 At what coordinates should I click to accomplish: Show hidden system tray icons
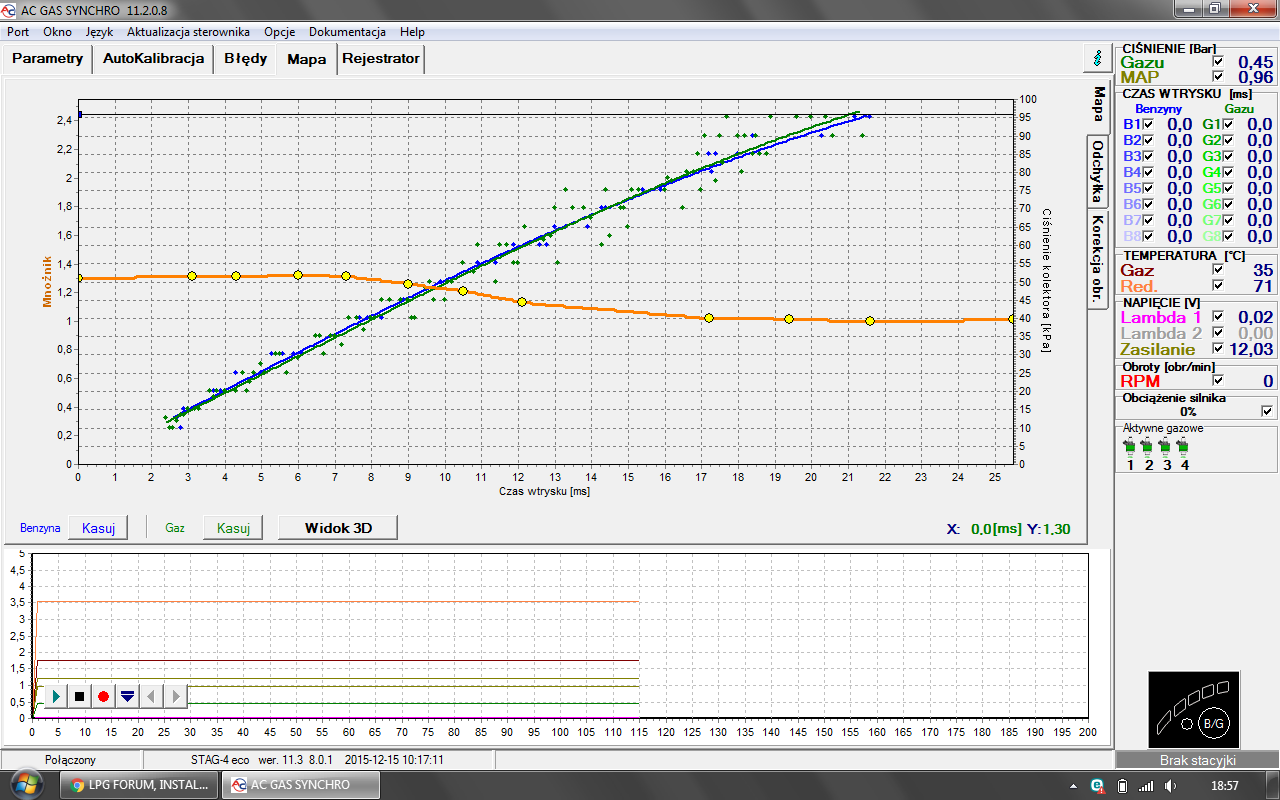click(x=1075, y=785)
